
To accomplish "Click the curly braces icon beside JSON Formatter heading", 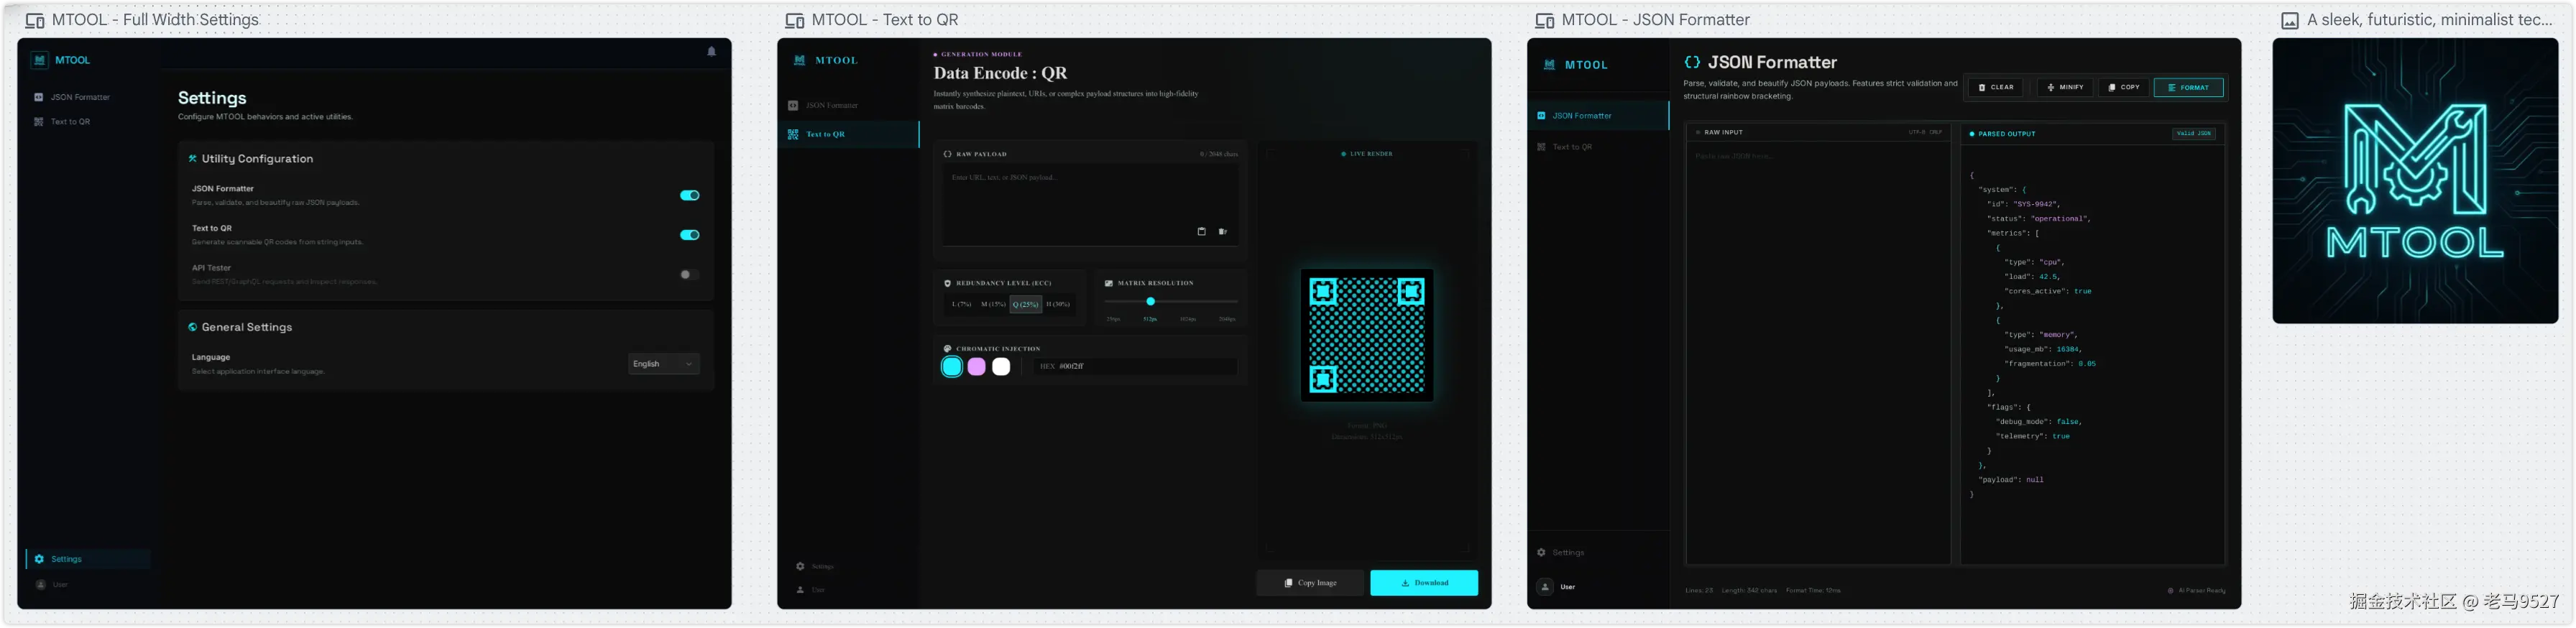I will coord(1693,62).
